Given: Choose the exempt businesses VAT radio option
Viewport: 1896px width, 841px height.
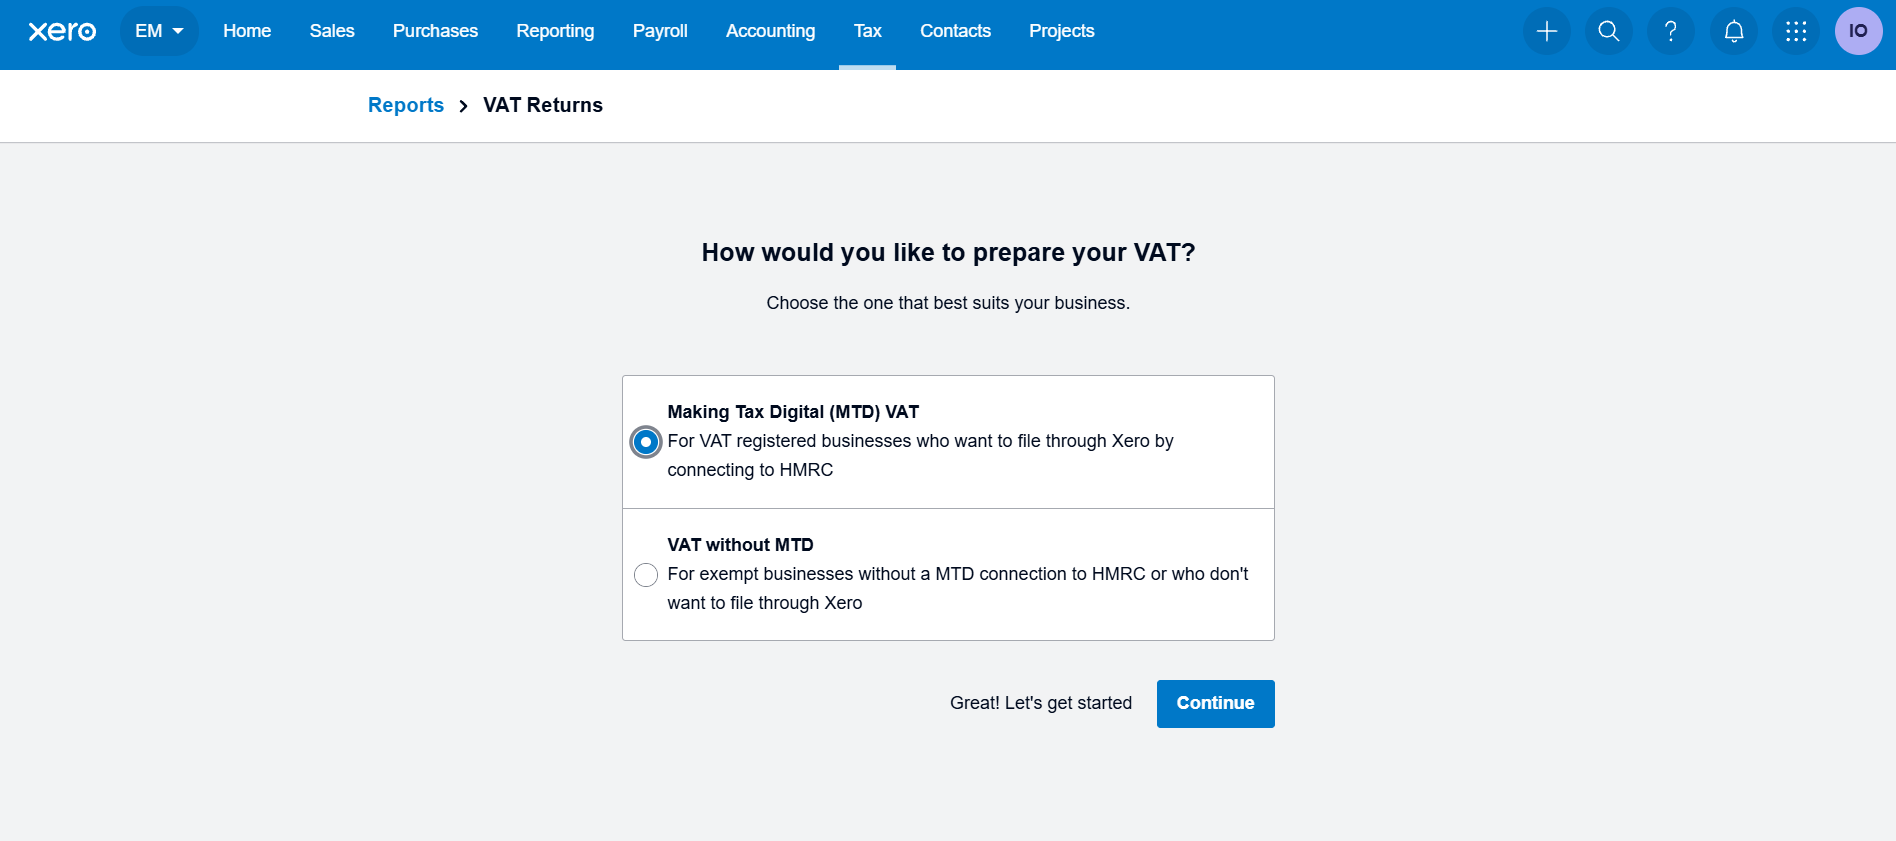Looking at the screenshot, I should 645,575.
